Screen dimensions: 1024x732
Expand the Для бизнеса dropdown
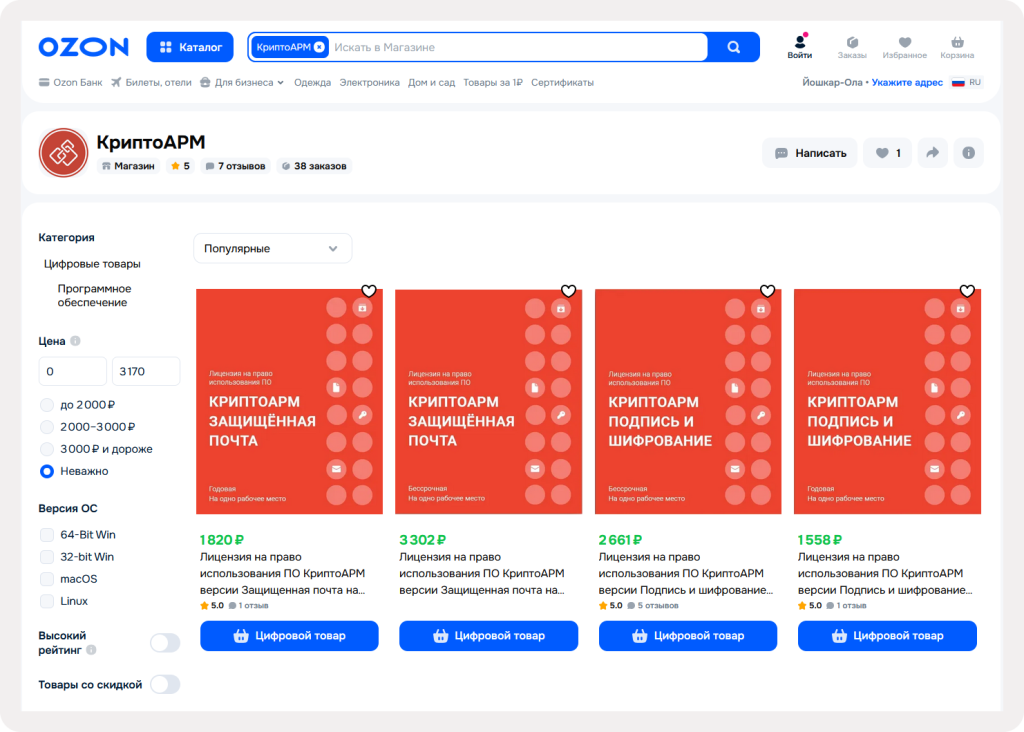(242, 82)
